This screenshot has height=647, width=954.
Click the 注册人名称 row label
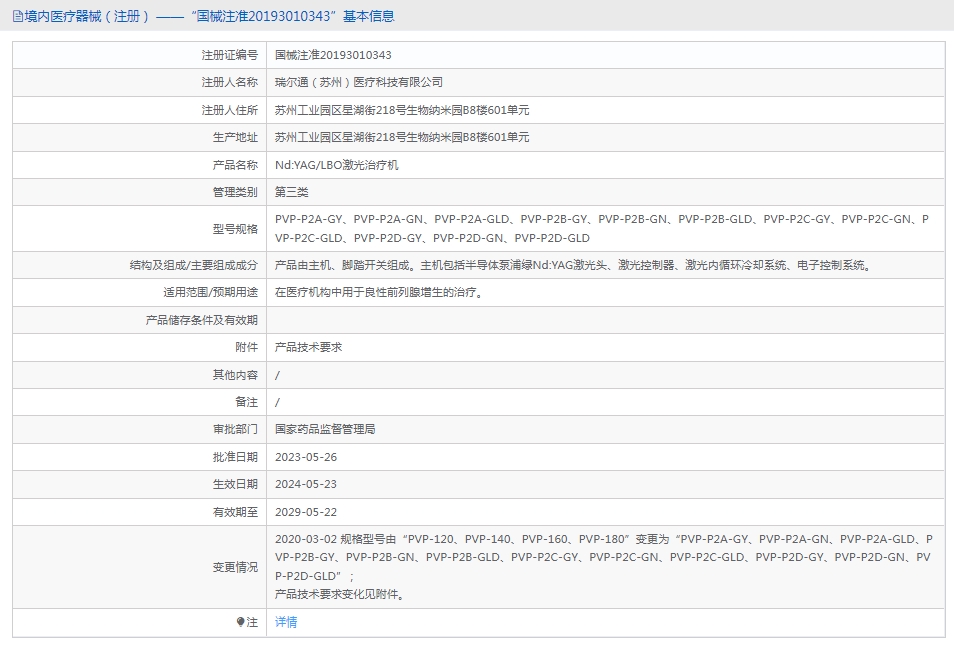[x=230, y=82]
